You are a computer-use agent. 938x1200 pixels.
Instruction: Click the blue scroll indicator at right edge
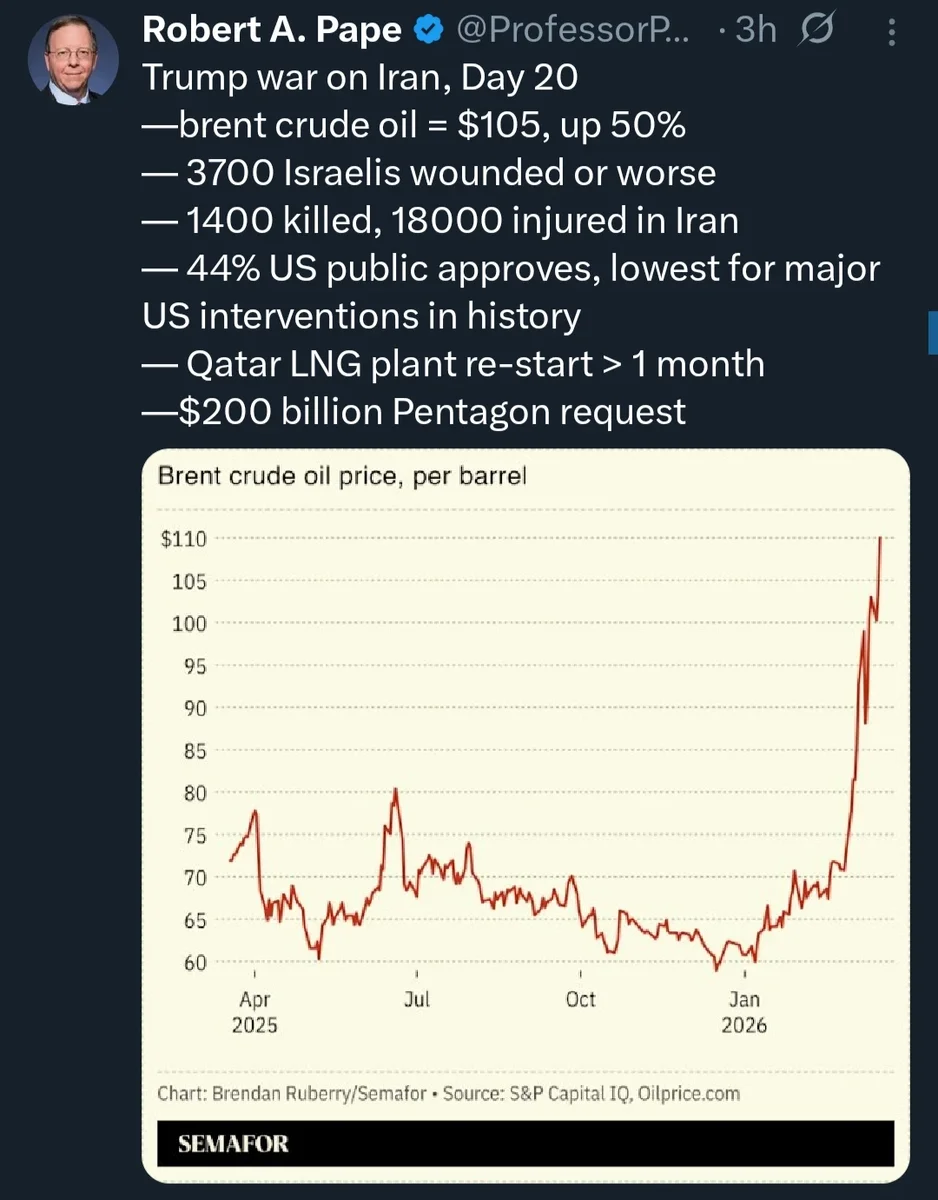933,332
